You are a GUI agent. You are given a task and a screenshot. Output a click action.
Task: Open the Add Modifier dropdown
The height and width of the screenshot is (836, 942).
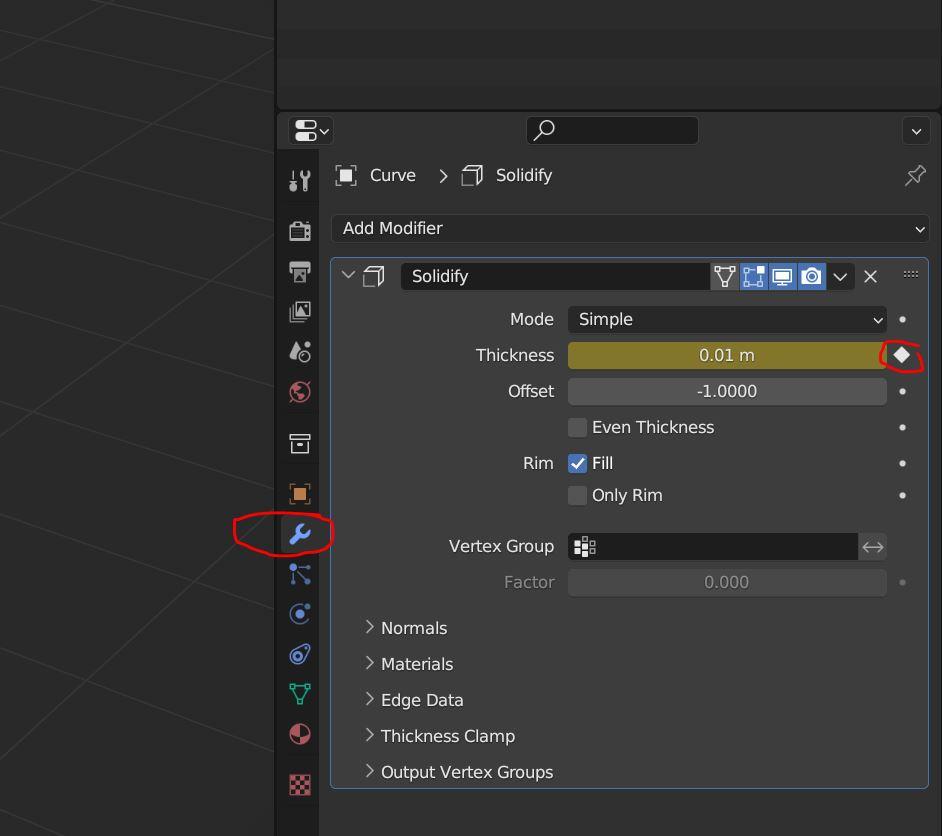pyautogui.click(x=630, y=228)
